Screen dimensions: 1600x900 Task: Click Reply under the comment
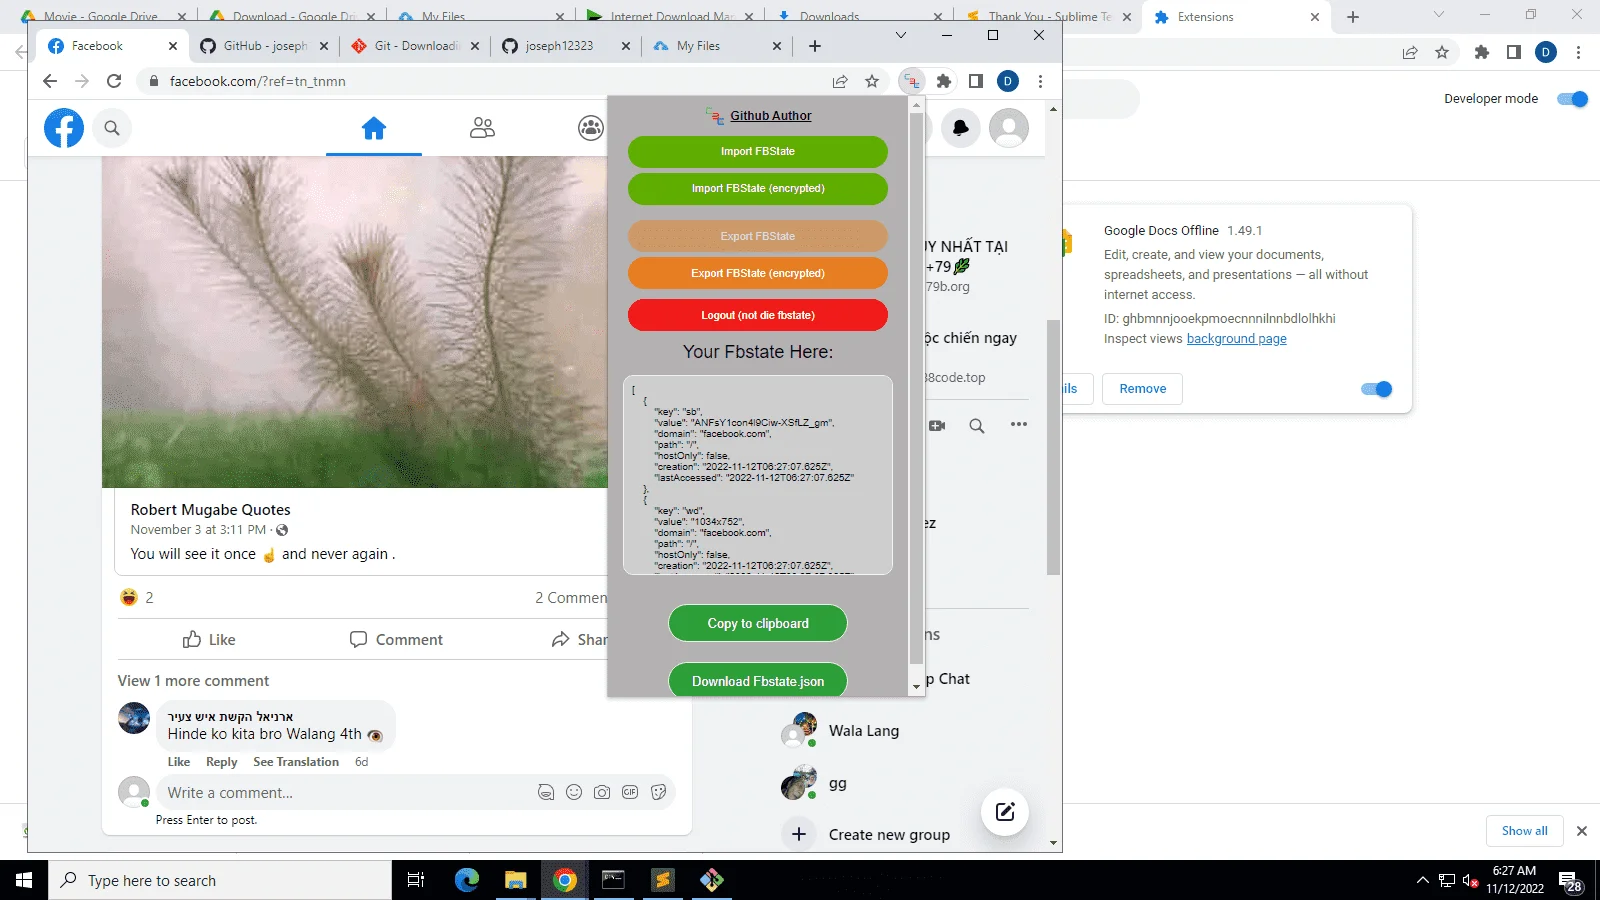click(x=222, y=762)
